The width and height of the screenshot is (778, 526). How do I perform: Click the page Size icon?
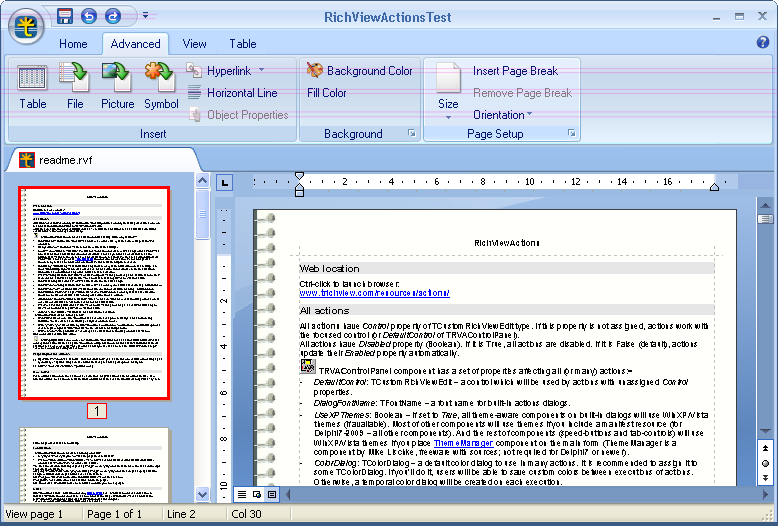pyautogui.click(x=448, y=78)
